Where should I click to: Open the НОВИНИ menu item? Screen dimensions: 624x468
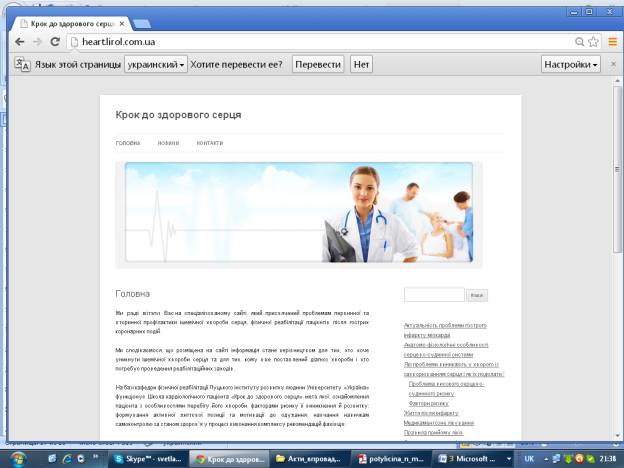[168, 143]
